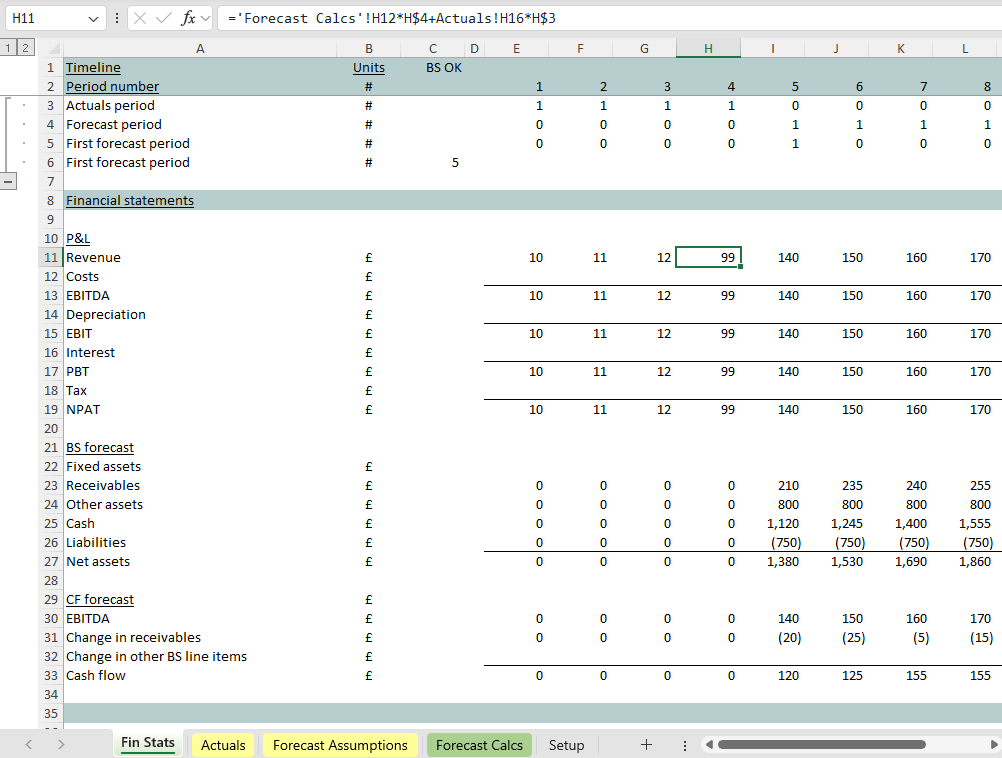
Task: Select column H header
Action: pos(708,49)
